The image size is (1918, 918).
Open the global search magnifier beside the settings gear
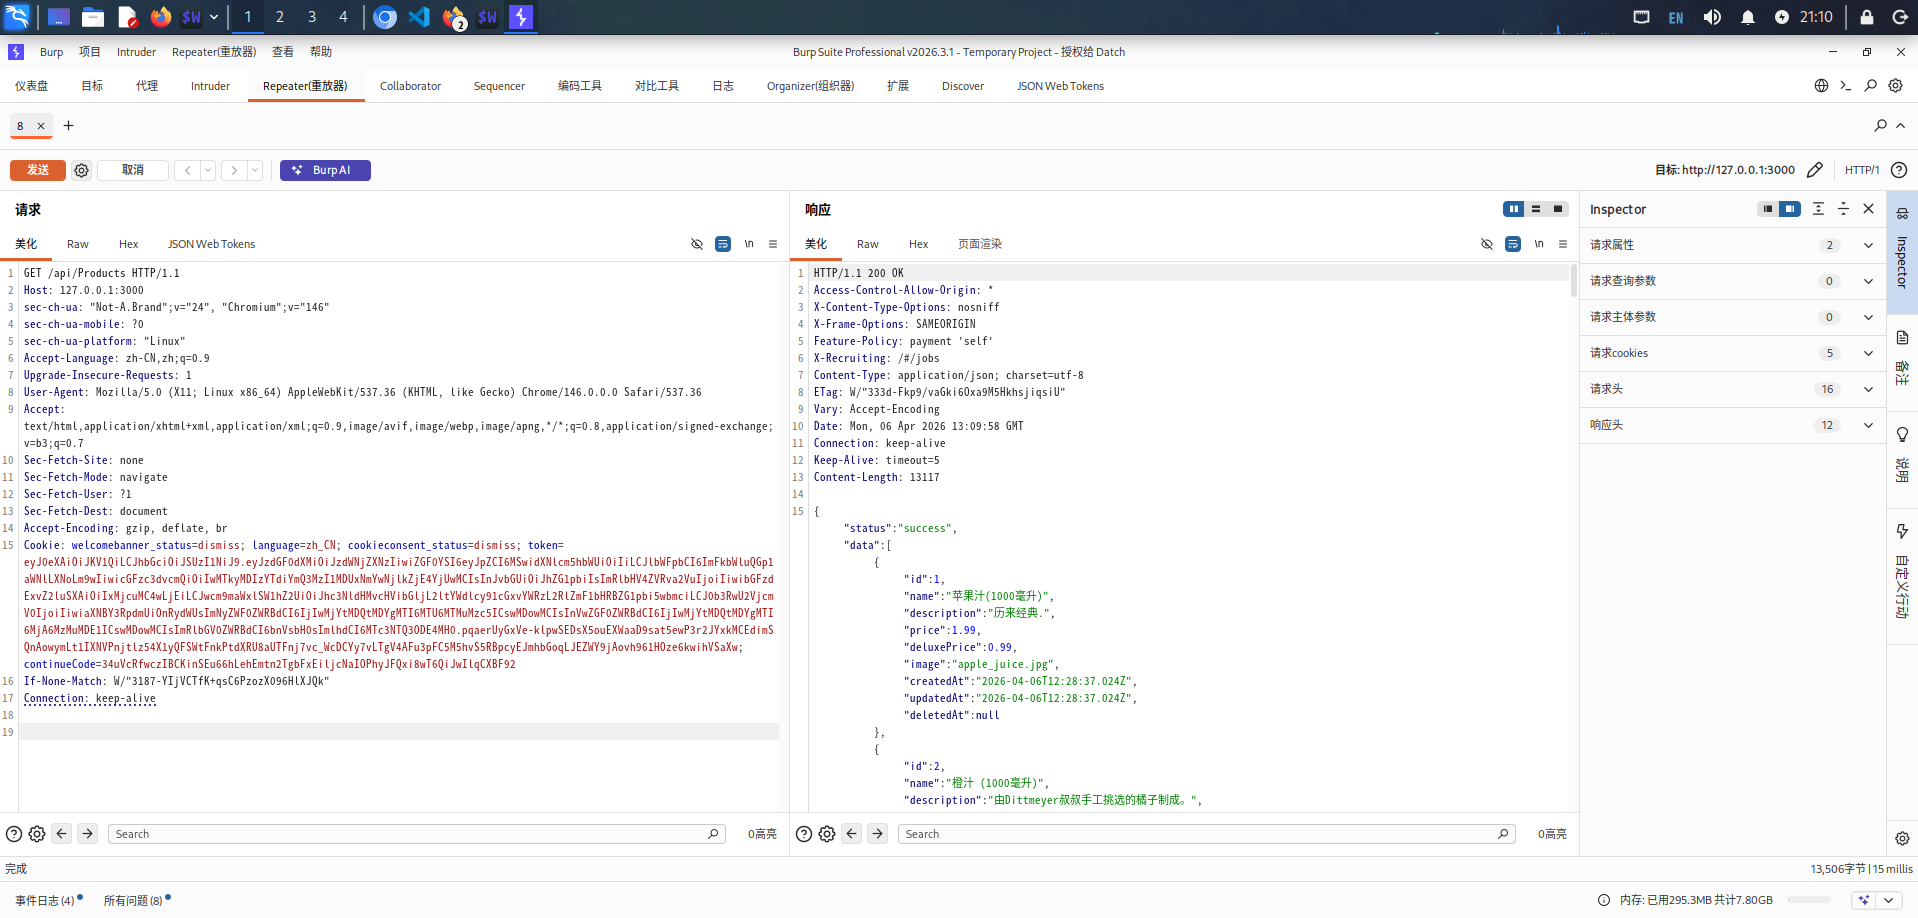(x=1870, y=86)
